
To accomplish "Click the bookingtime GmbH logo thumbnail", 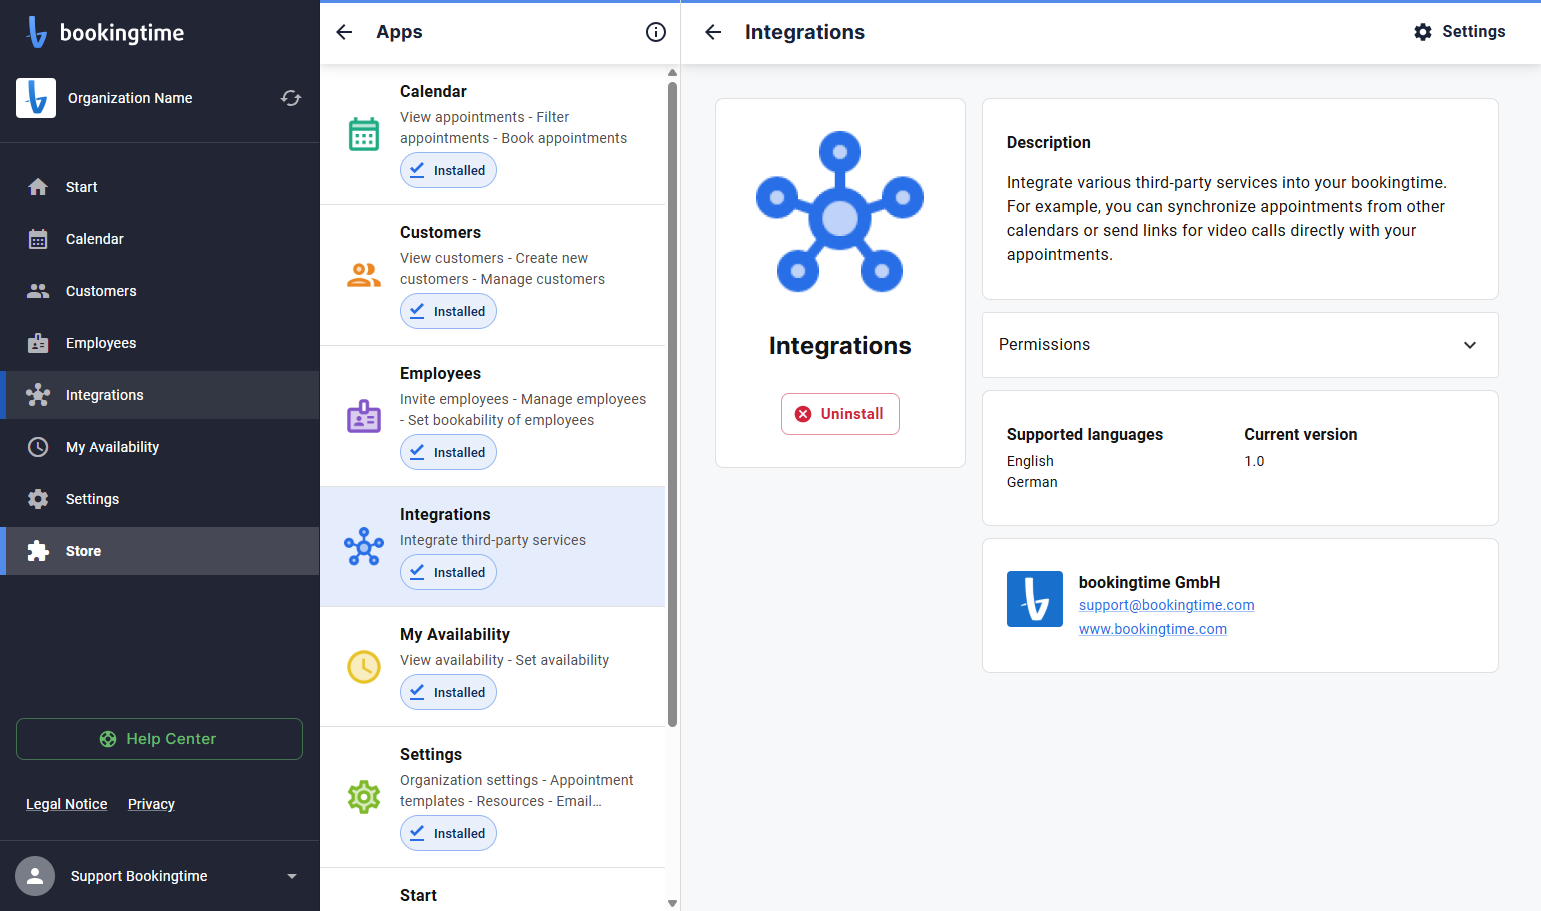I will pyautogui.click(x=1035, y=599).
